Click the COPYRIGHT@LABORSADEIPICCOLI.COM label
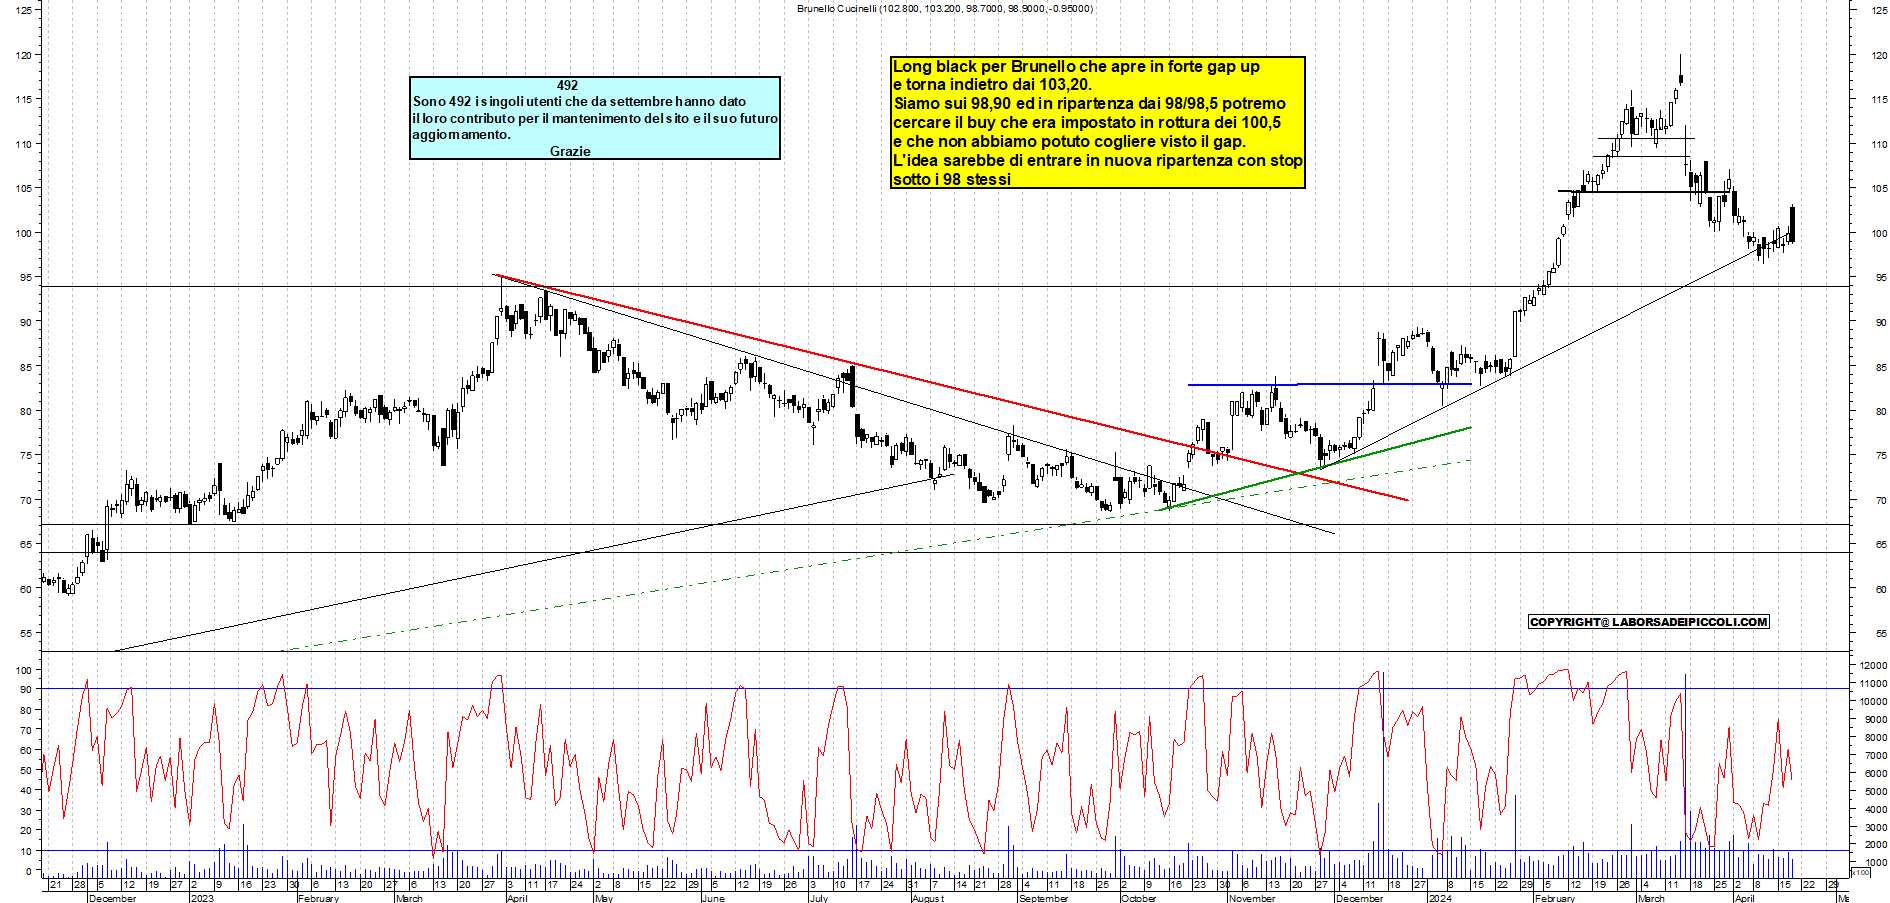1890x903 pixels. [1649, 622]
